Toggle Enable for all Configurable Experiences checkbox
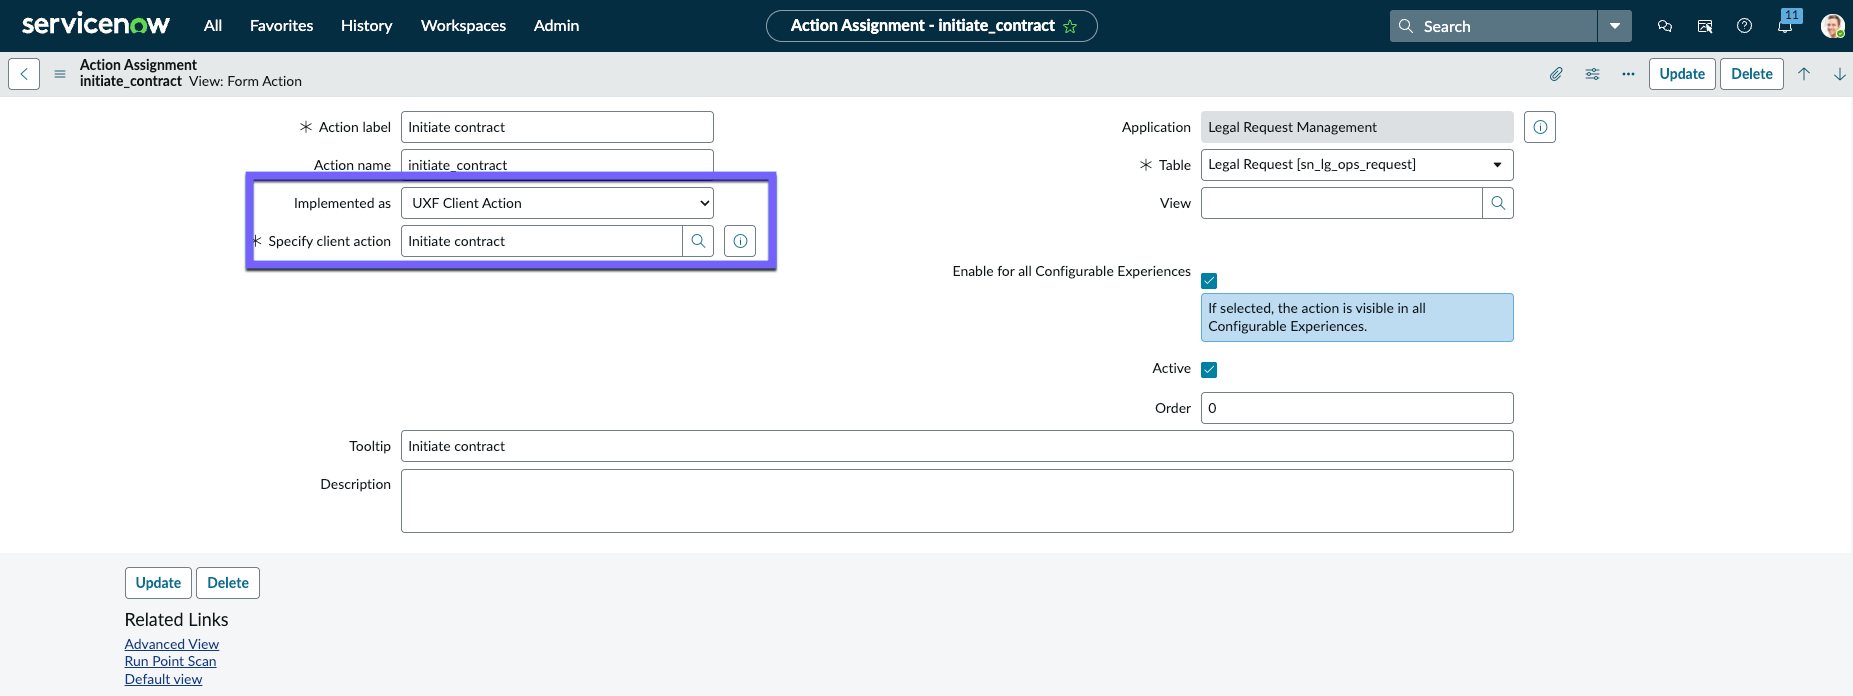The height and width of the screenshot is (696, 1853). [x=1209, y=281]
